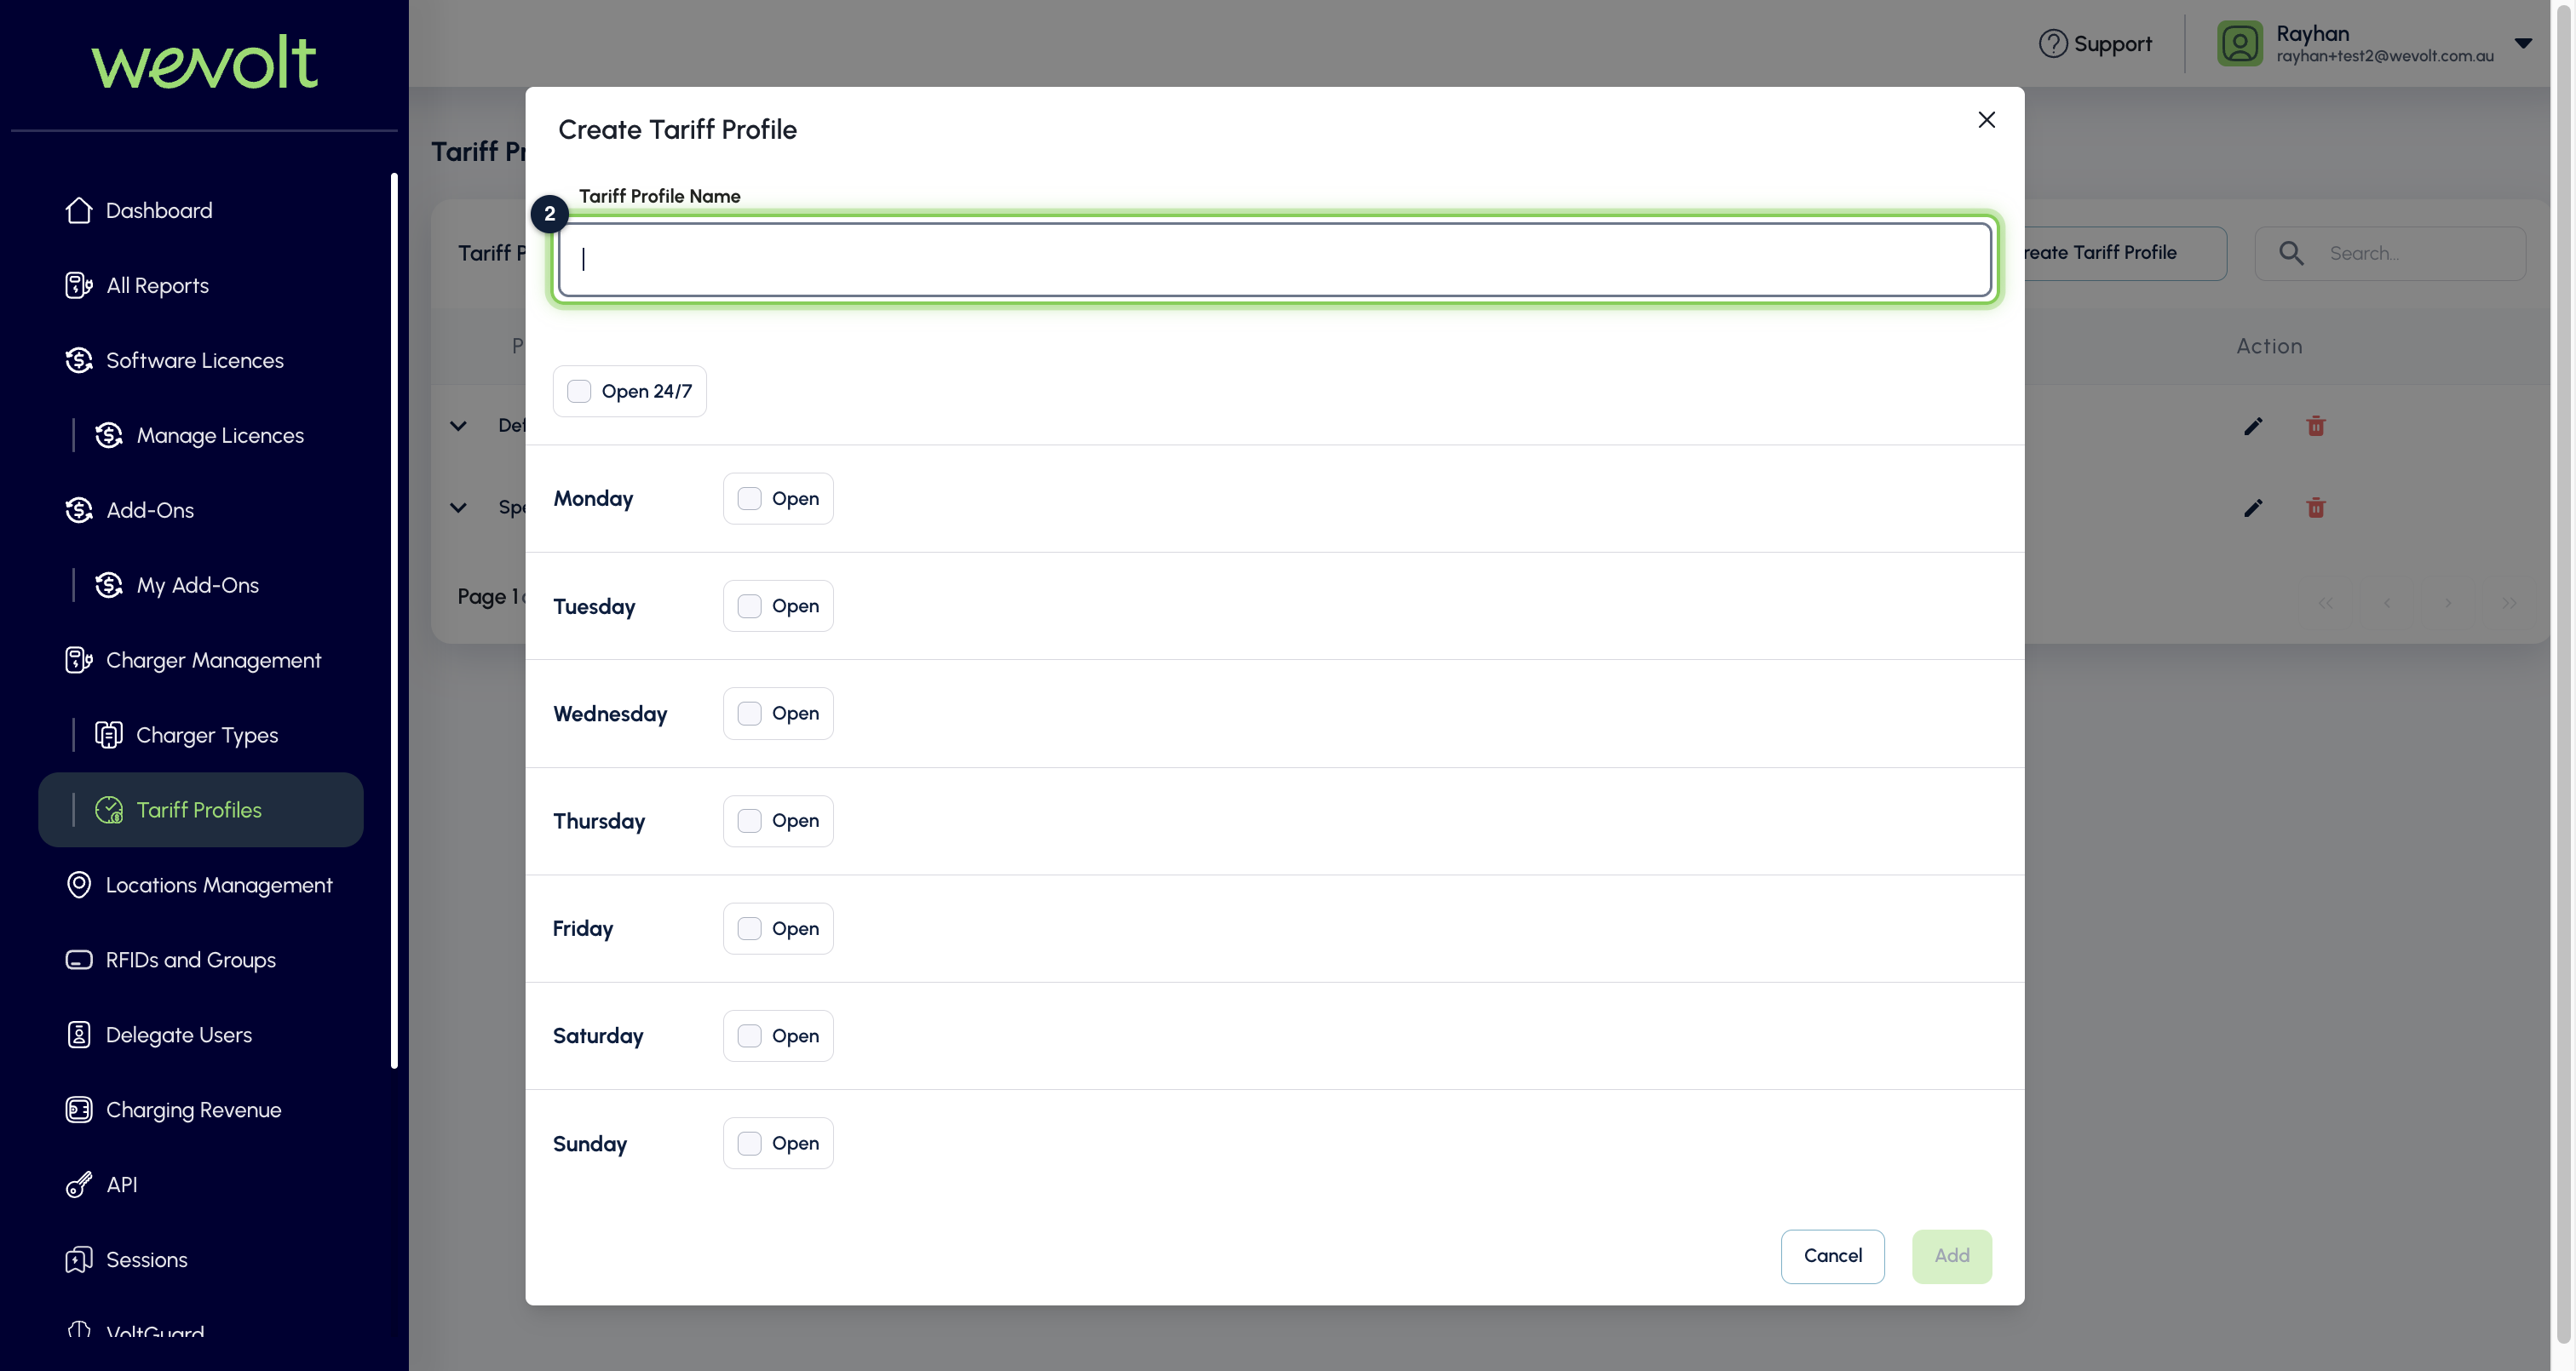Click the Monday day label

[x=593, y=499]
